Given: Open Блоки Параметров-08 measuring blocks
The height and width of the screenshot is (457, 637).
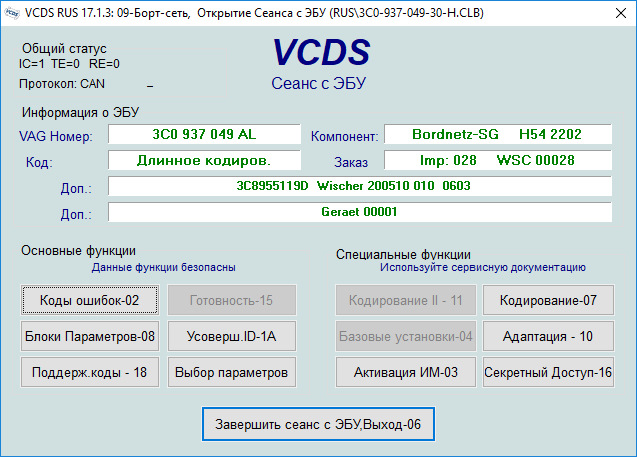Looking at the screenshot, I should [x=90, y=336].
